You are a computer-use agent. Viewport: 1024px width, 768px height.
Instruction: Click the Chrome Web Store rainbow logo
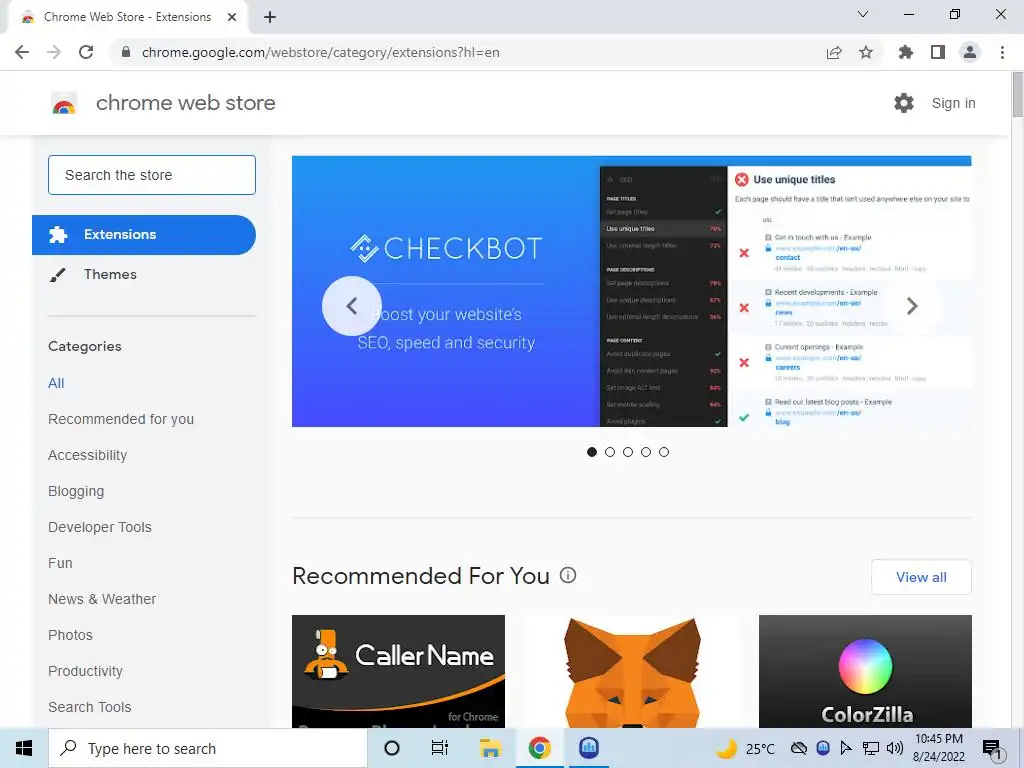coord(64,103)
